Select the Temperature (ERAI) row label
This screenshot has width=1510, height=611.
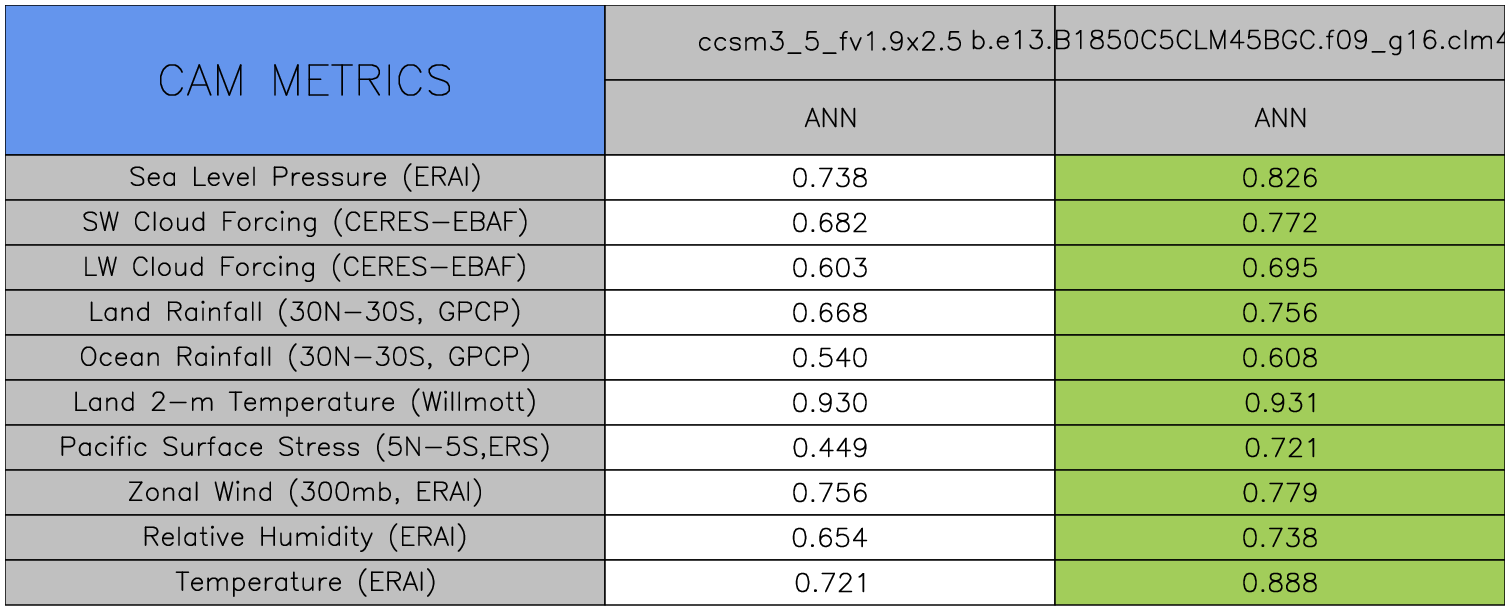(x=305, y=582)
